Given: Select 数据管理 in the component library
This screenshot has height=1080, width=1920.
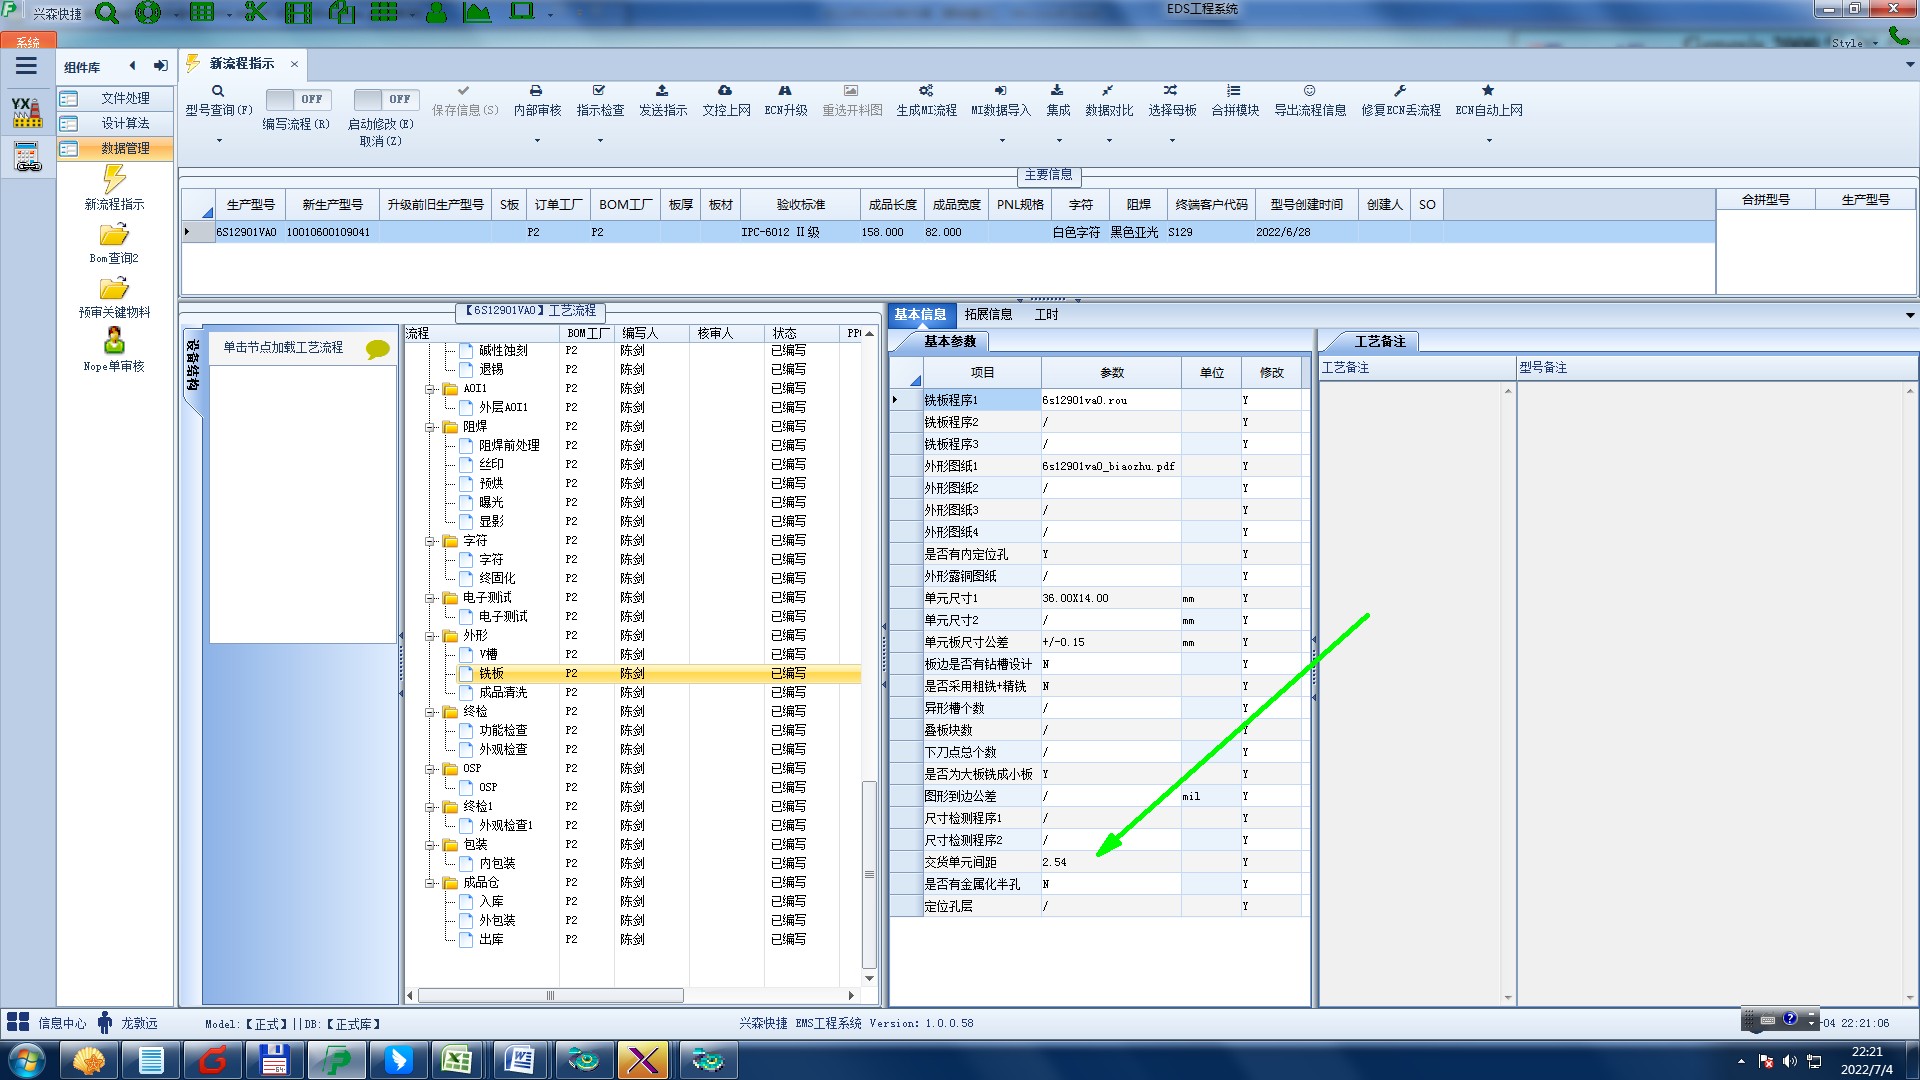Looking at the screenshot, I should [x=124, y=148].
